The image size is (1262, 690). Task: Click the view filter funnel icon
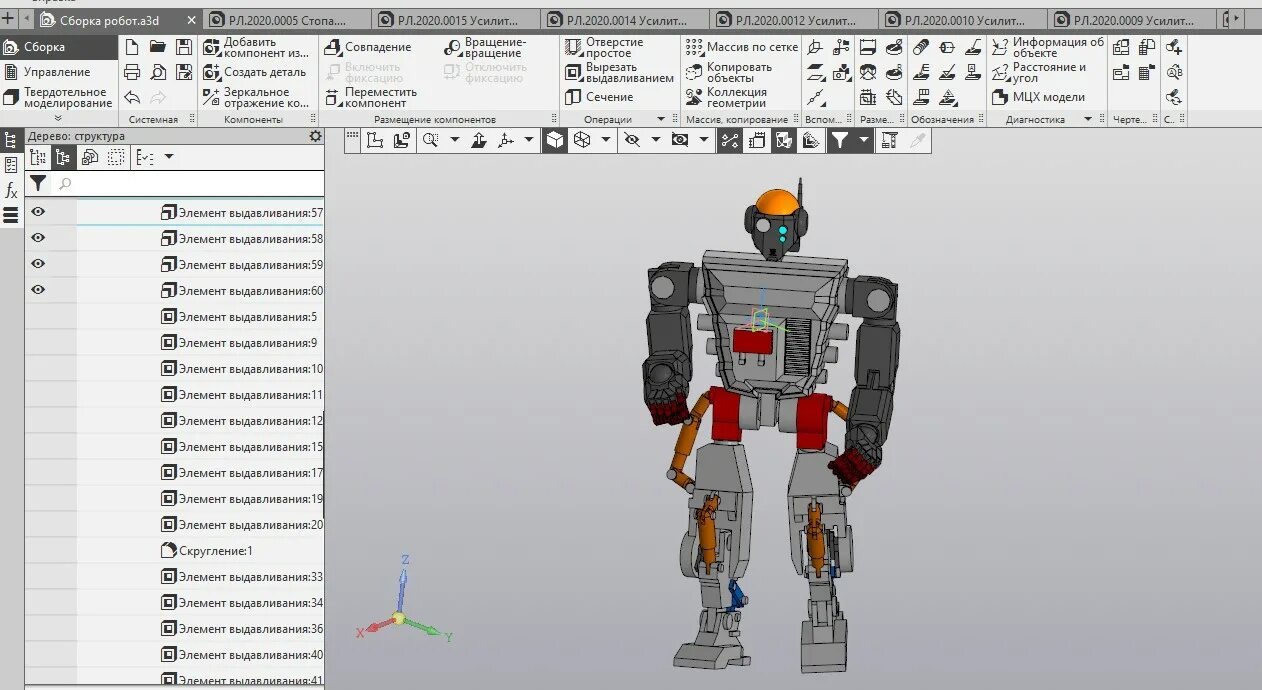[838, 141]
